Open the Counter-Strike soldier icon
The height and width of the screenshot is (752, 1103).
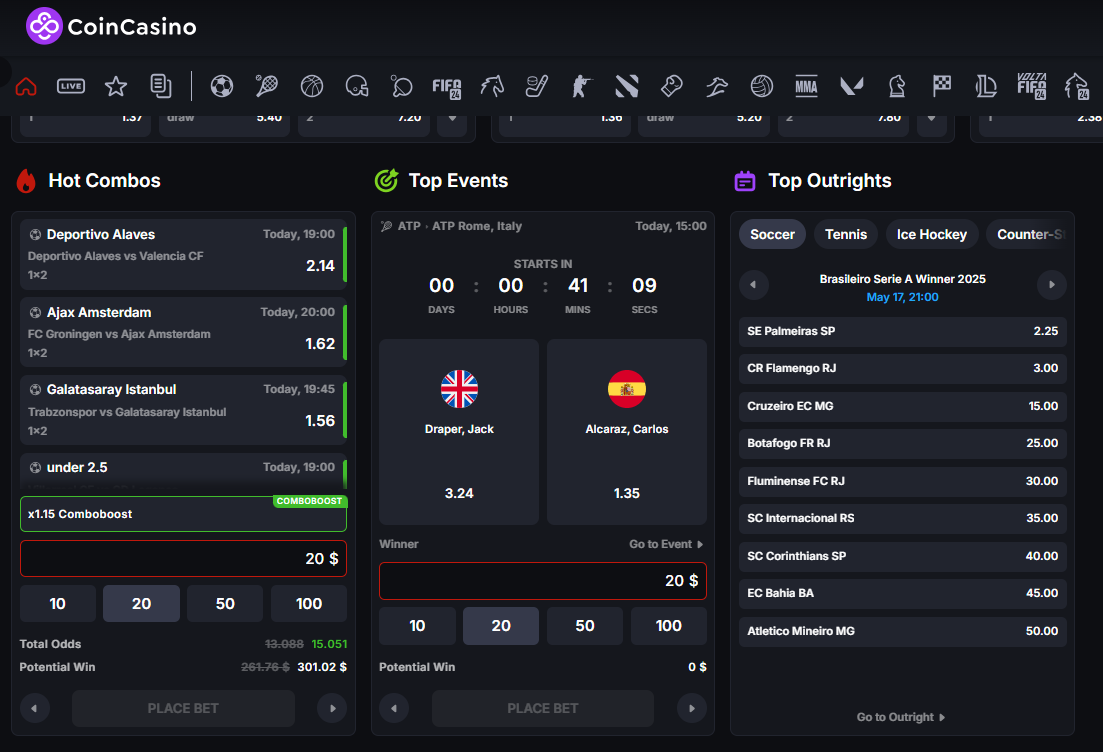click(582, 87)
